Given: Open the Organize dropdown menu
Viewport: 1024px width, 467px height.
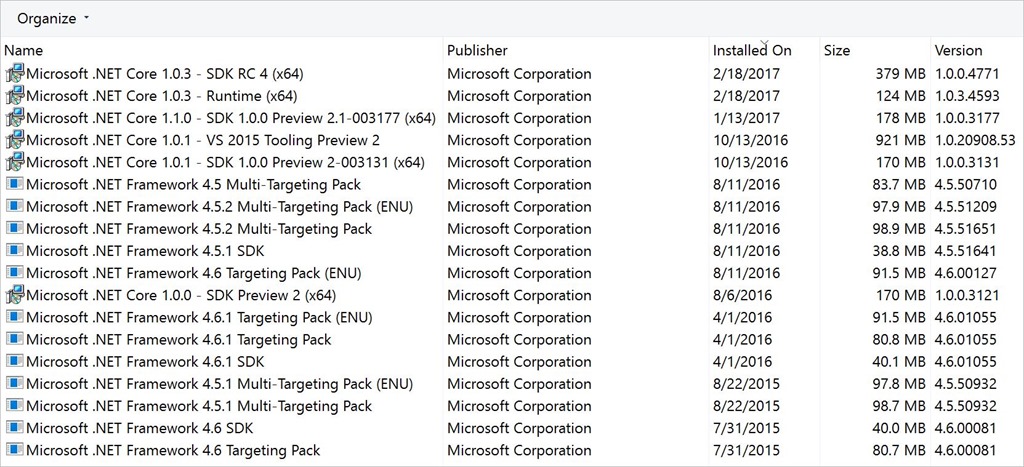Looking at the screenshot, I should 53,18.
